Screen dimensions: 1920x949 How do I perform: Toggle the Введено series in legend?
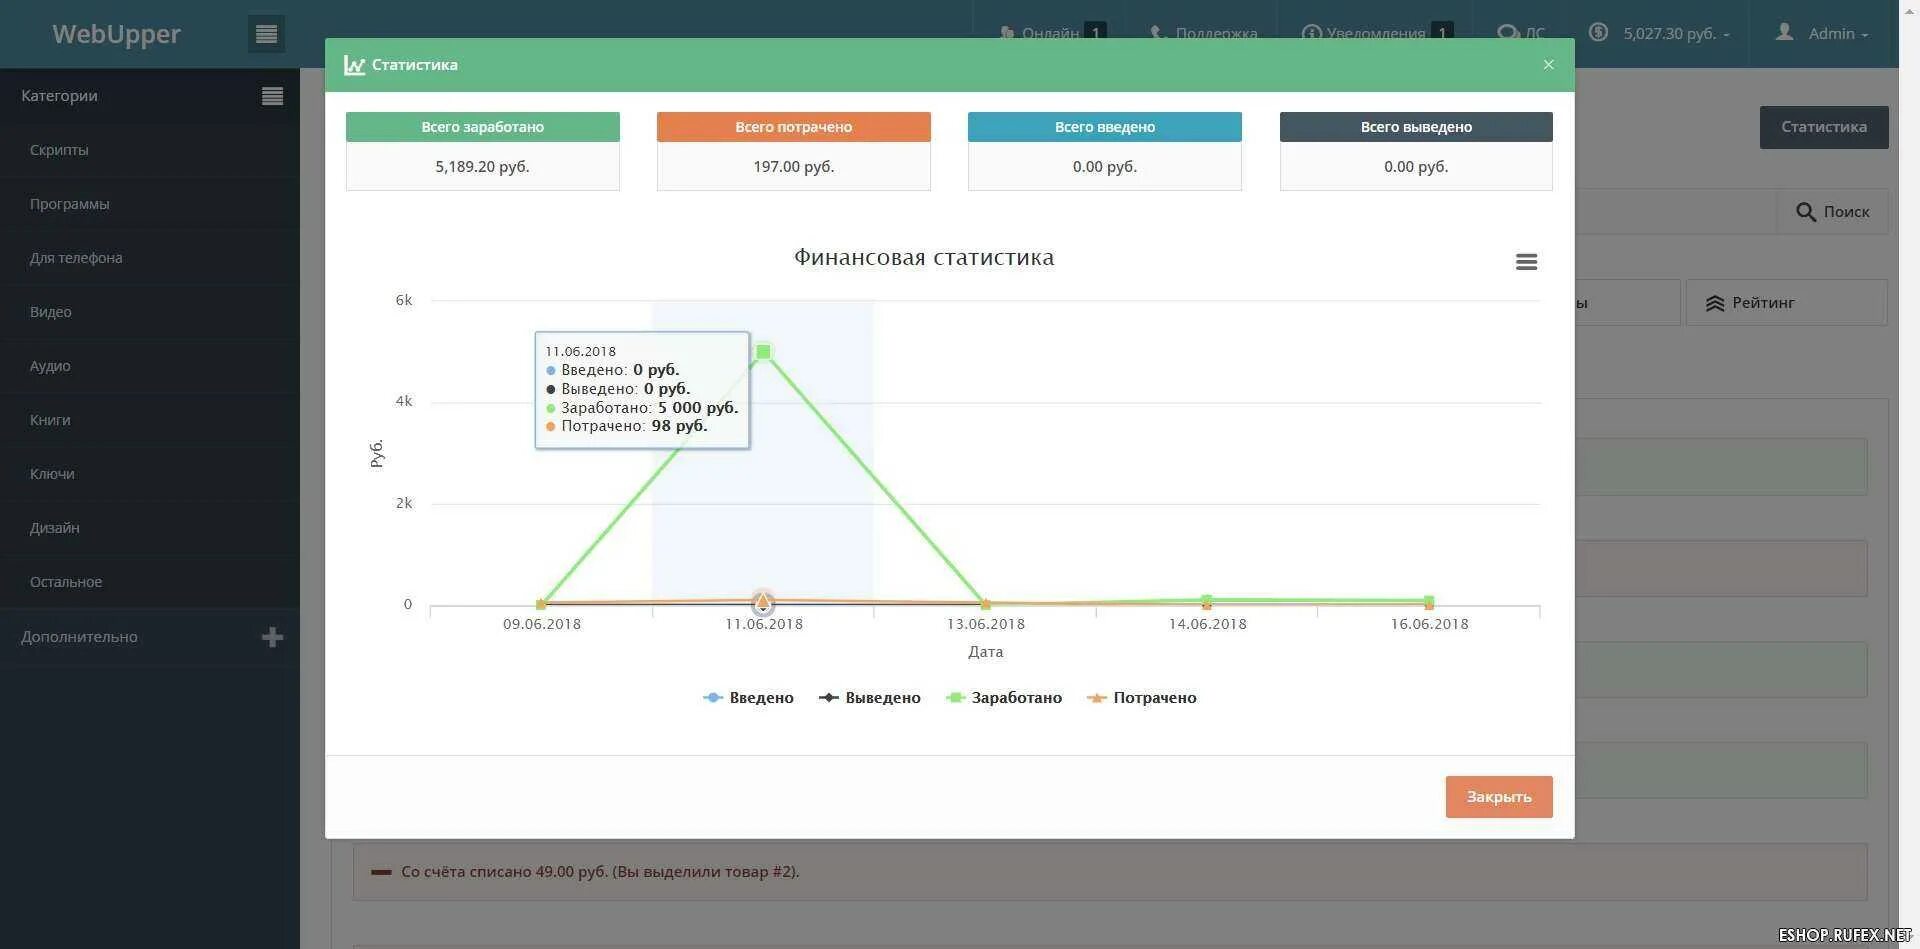749,698
